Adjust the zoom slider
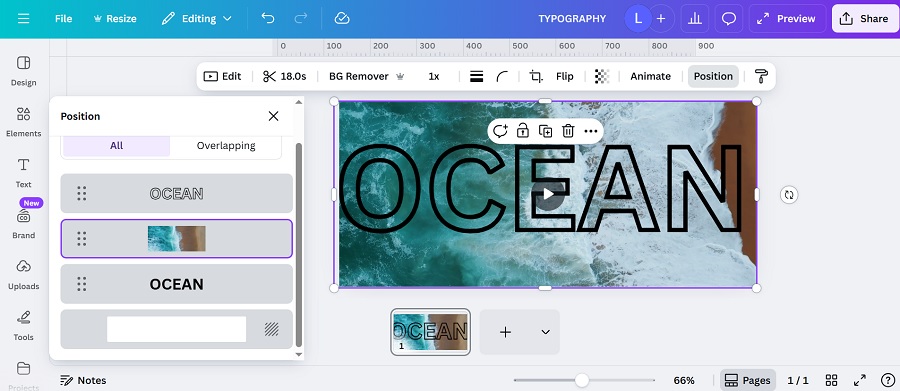 click(582, 380)
